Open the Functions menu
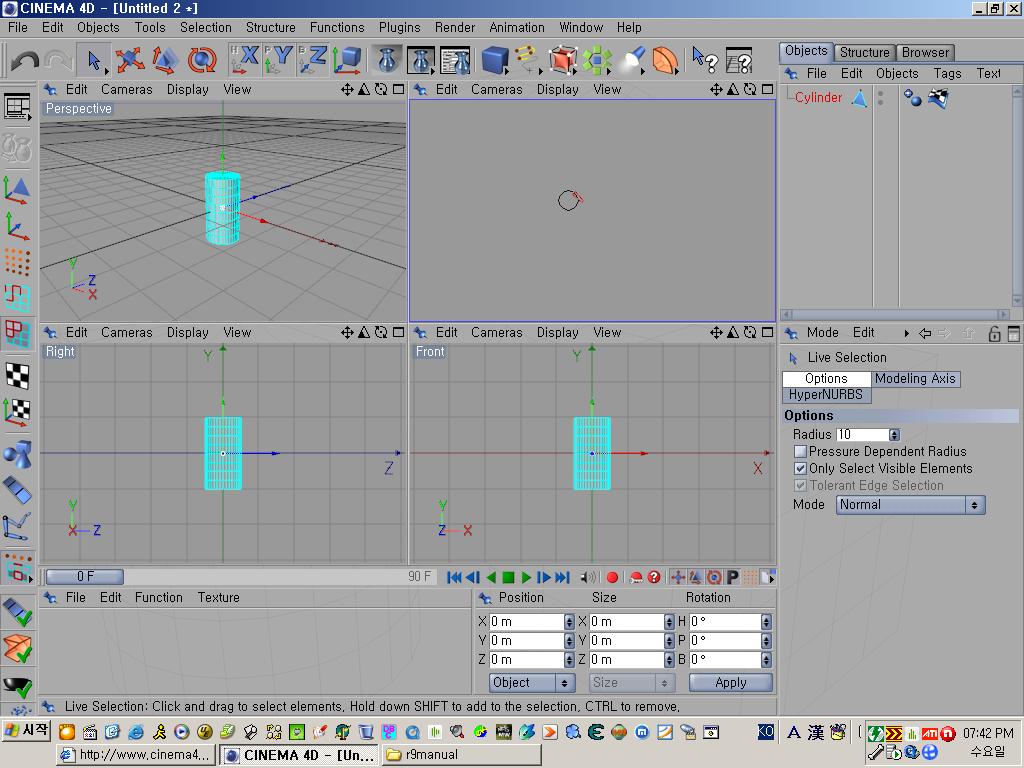The width and height of the screenshot is (1024, 768). coord(337,27)
